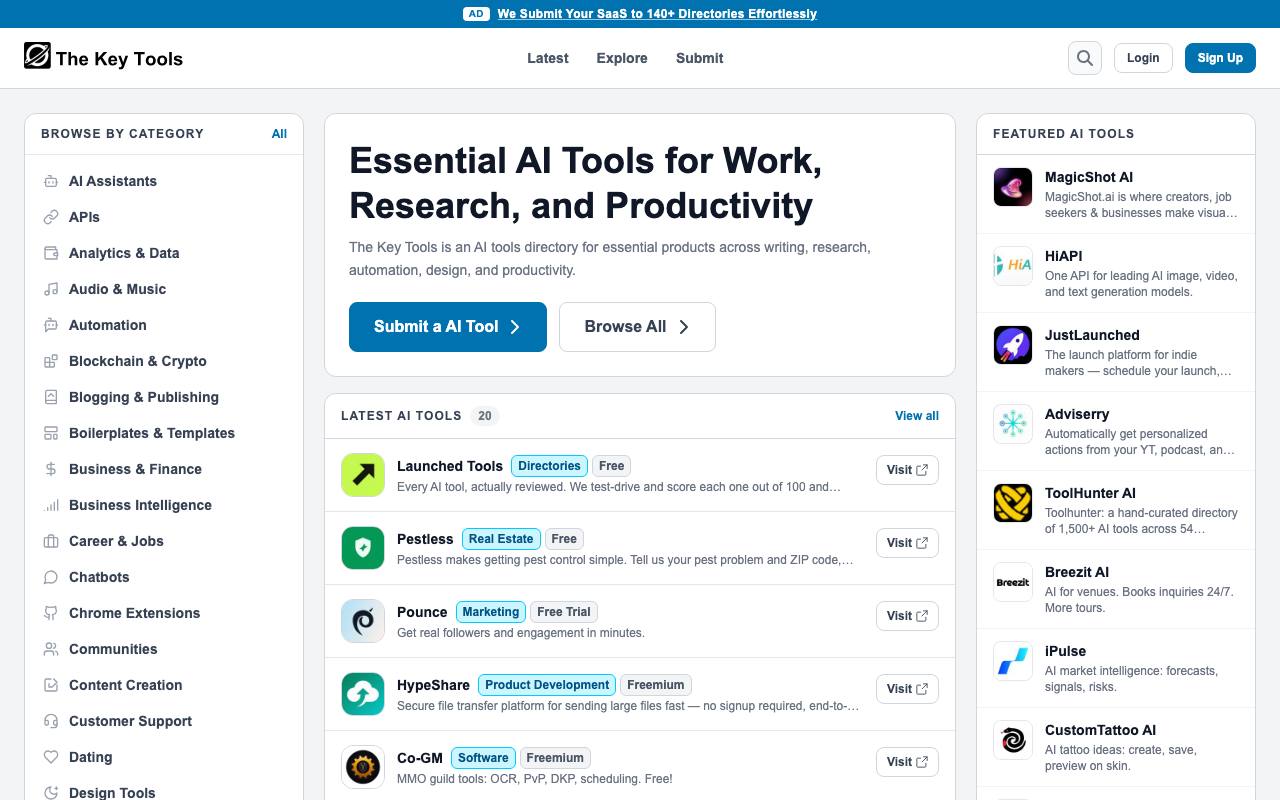Click the HypeShare cloud logo
The height and width of the screenshot is (800, 1280).
[x=363, y=694]
